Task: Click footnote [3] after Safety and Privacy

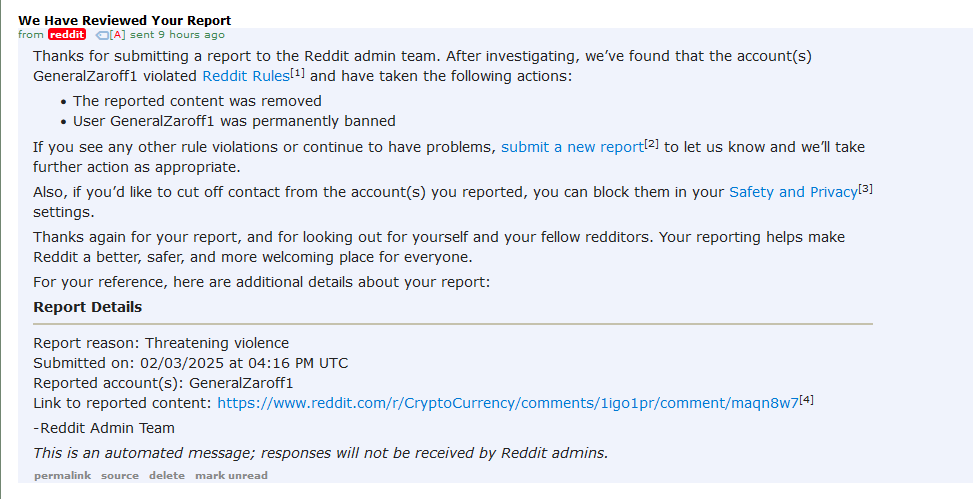Action: coord(866,189)
